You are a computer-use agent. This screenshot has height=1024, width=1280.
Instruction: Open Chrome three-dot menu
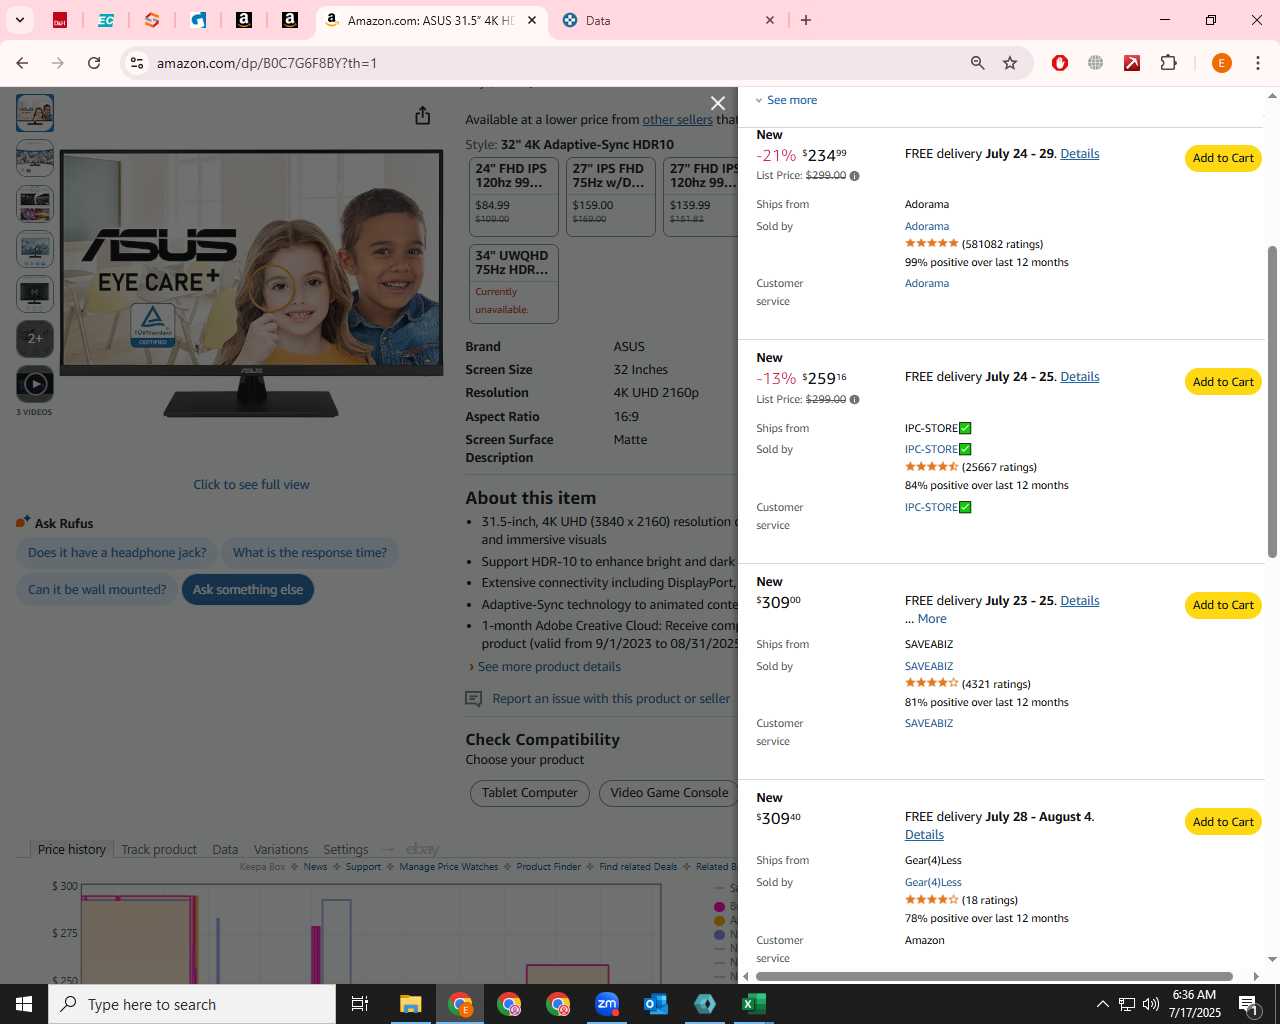point(1258,63)
